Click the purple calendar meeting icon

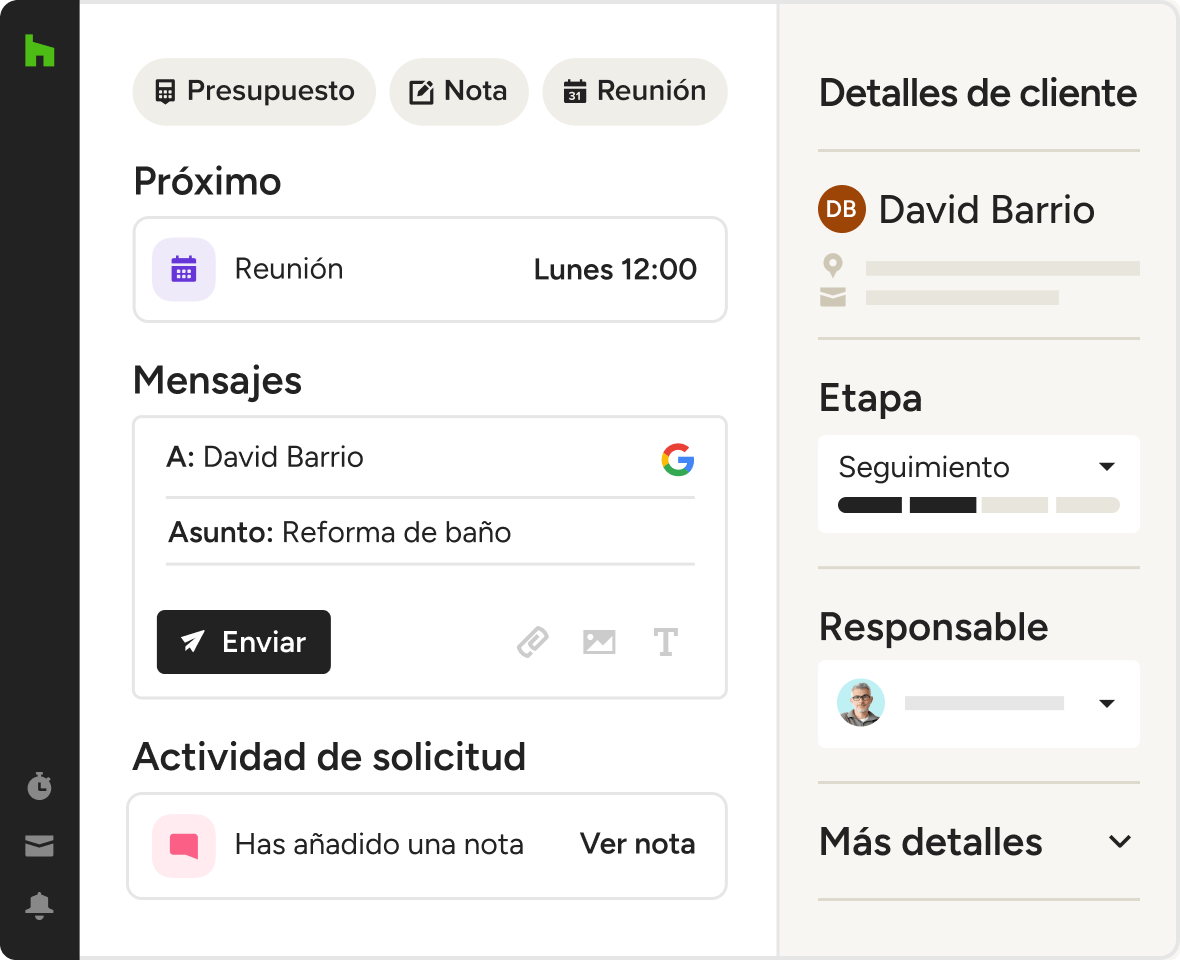pos(184,269)
